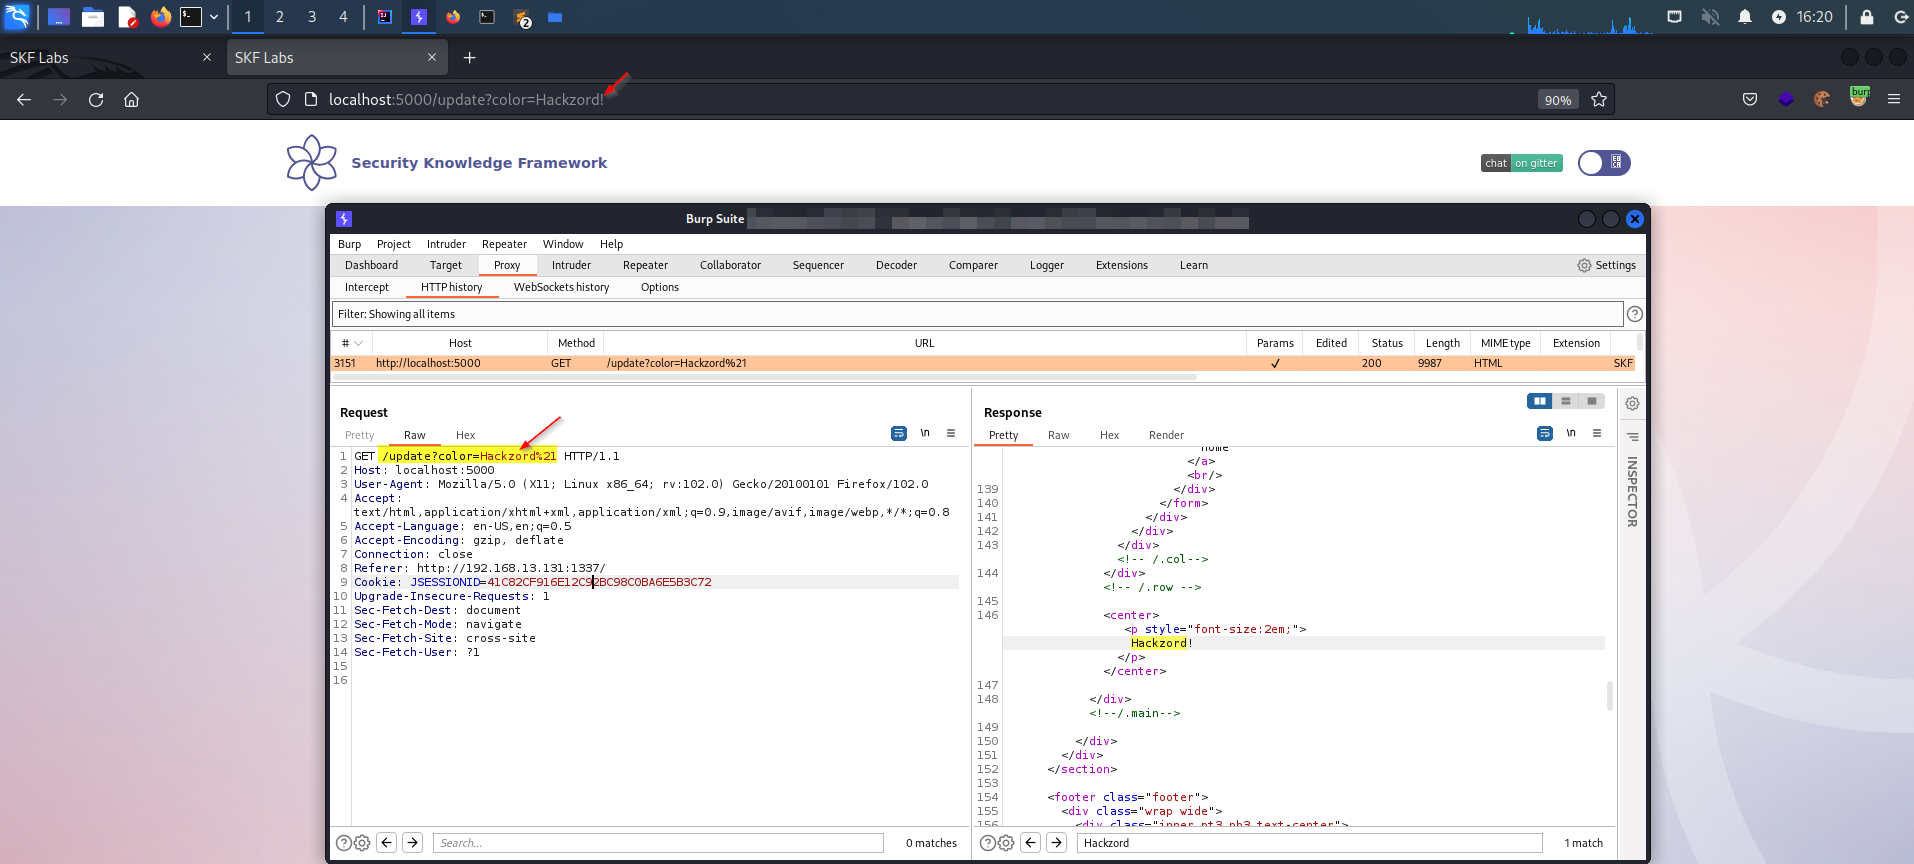Open the Burp menu
The image size is (1914, 864).
tap(349, 244)
